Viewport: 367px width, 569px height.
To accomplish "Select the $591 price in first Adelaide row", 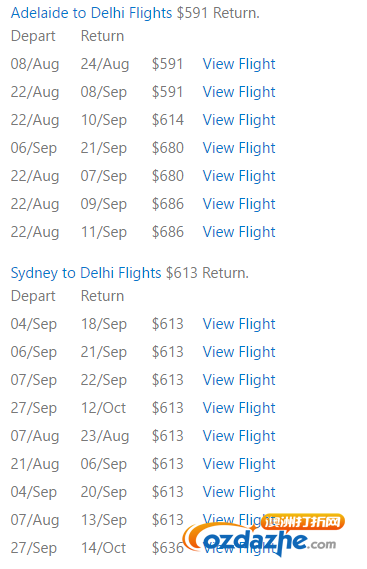I will pos(167,64).
